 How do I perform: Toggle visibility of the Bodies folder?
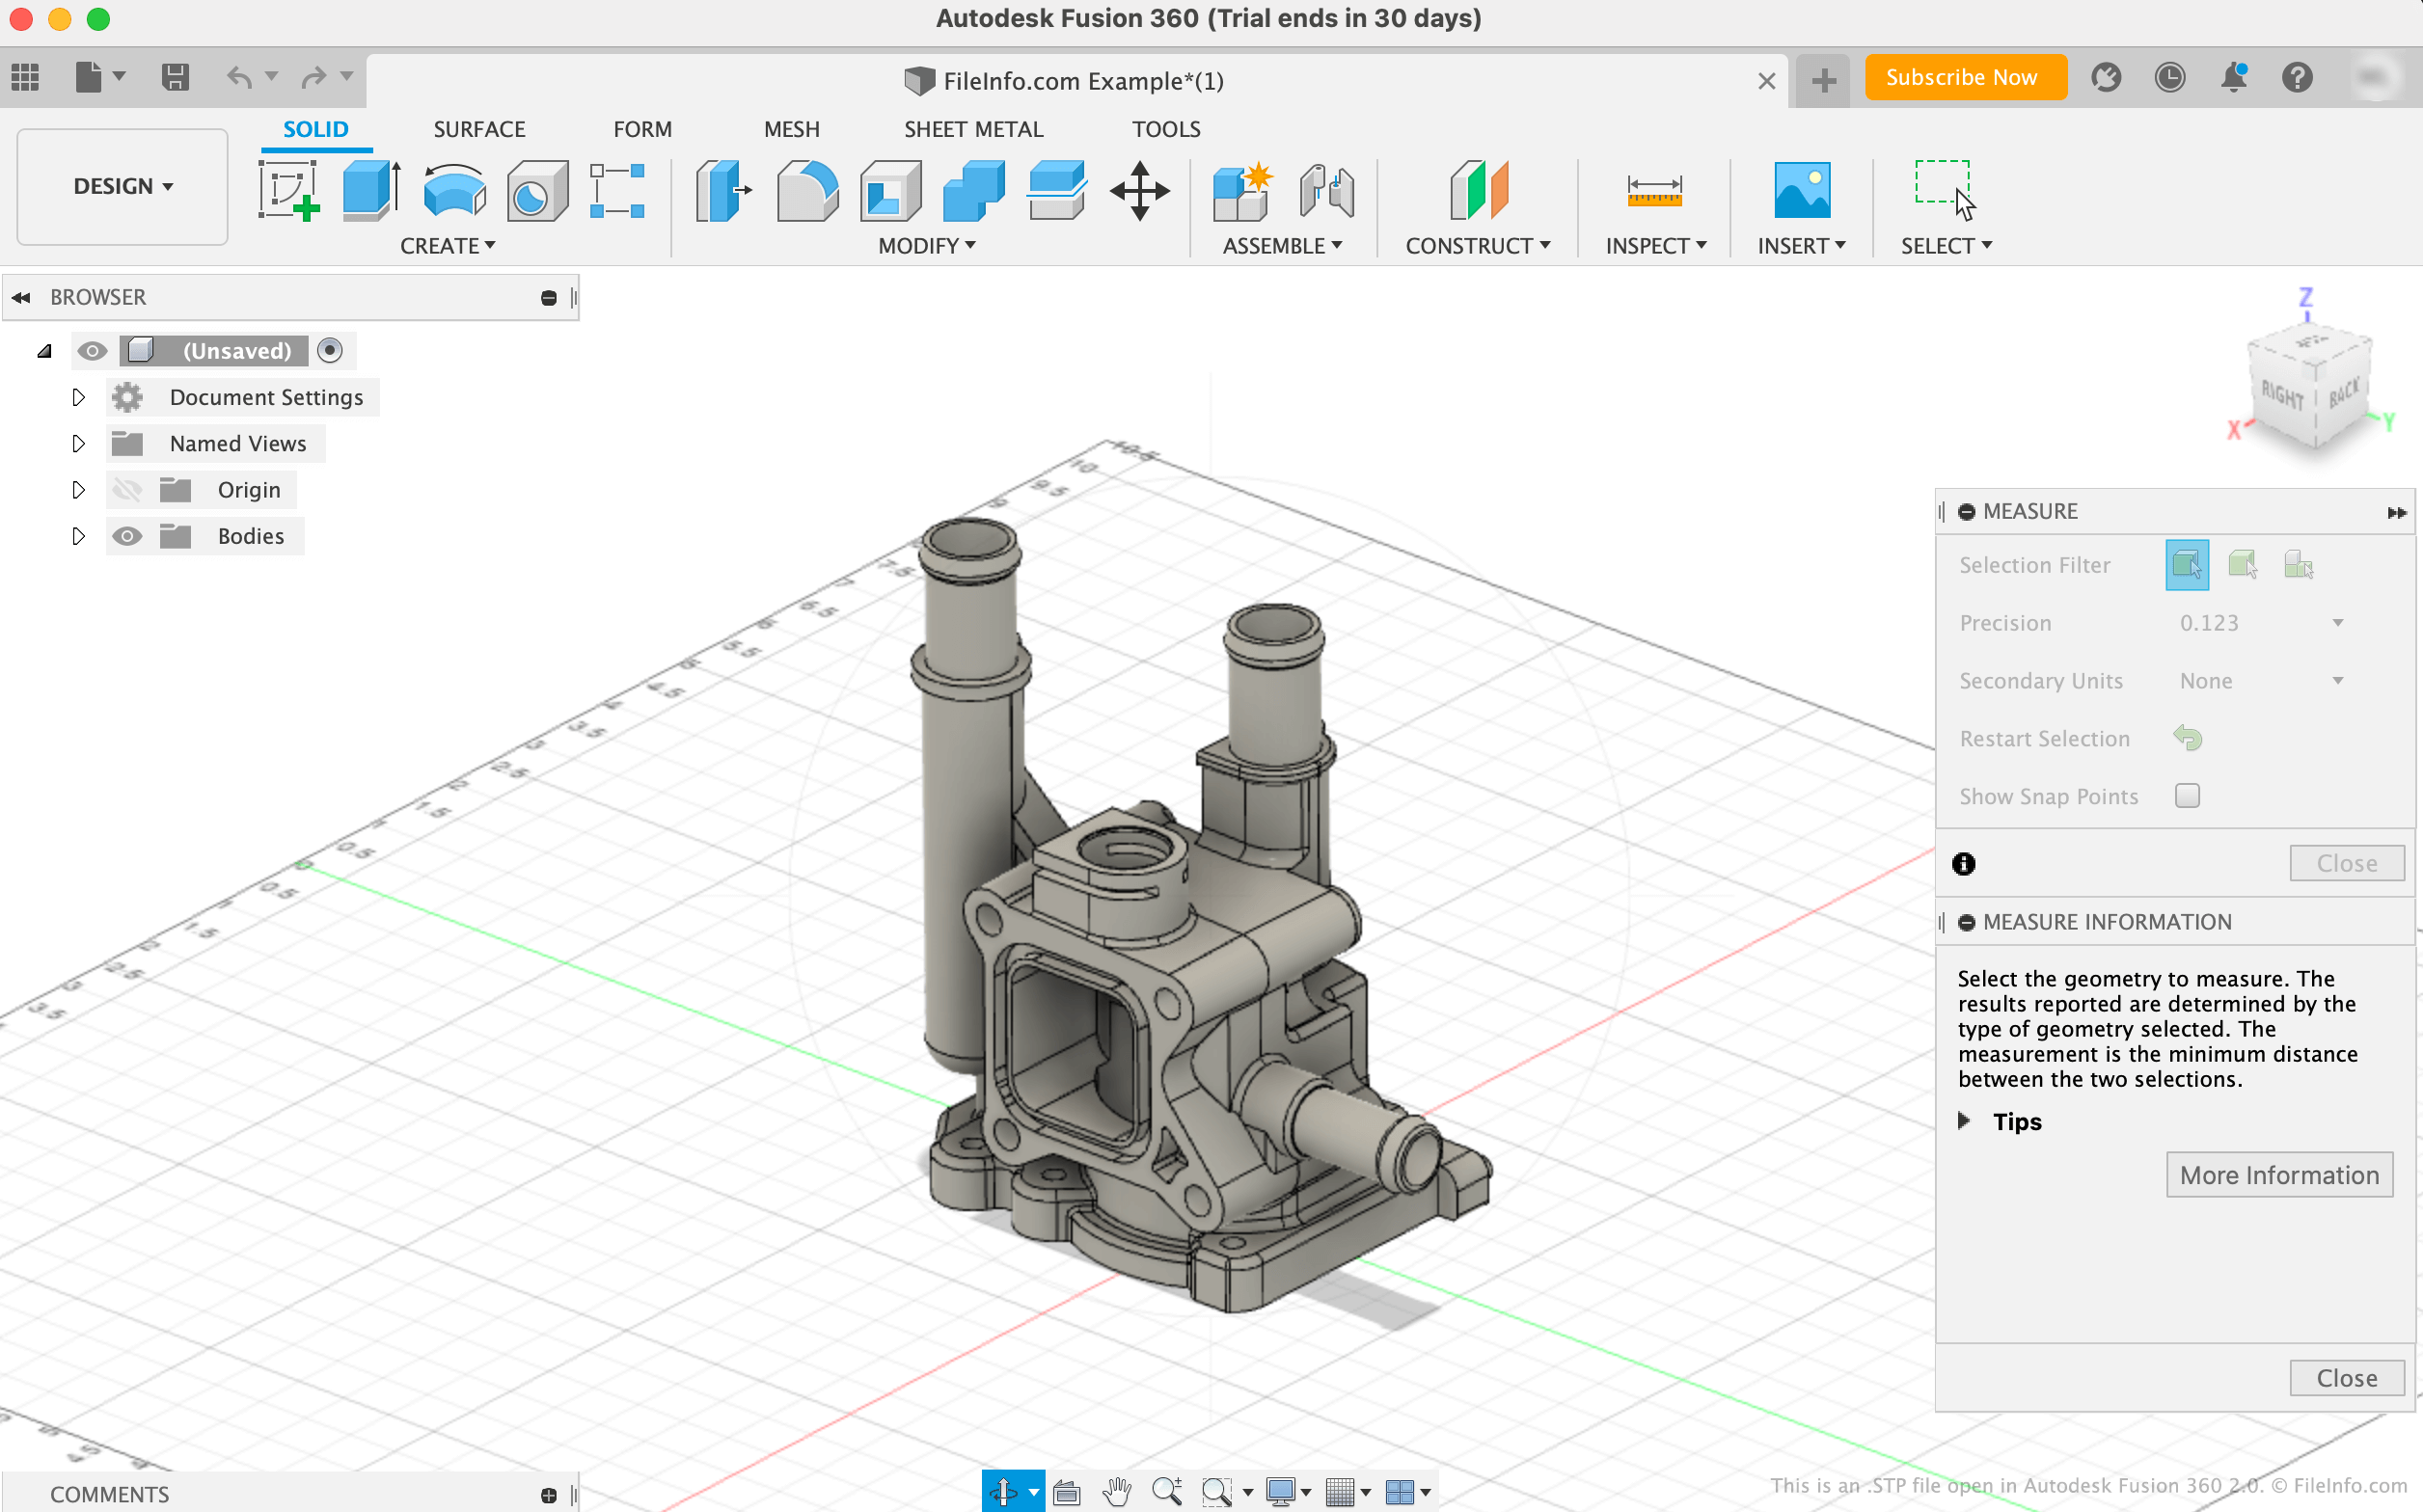127,536
